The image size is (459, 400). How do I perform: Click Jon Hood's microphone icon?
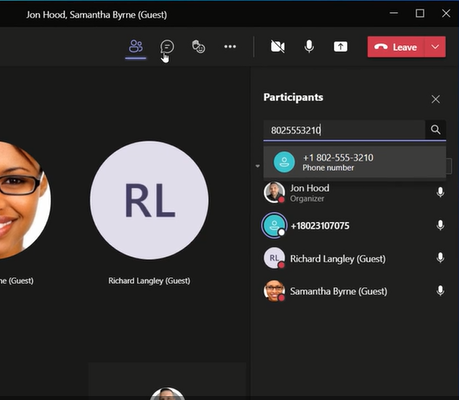point(440,192)
